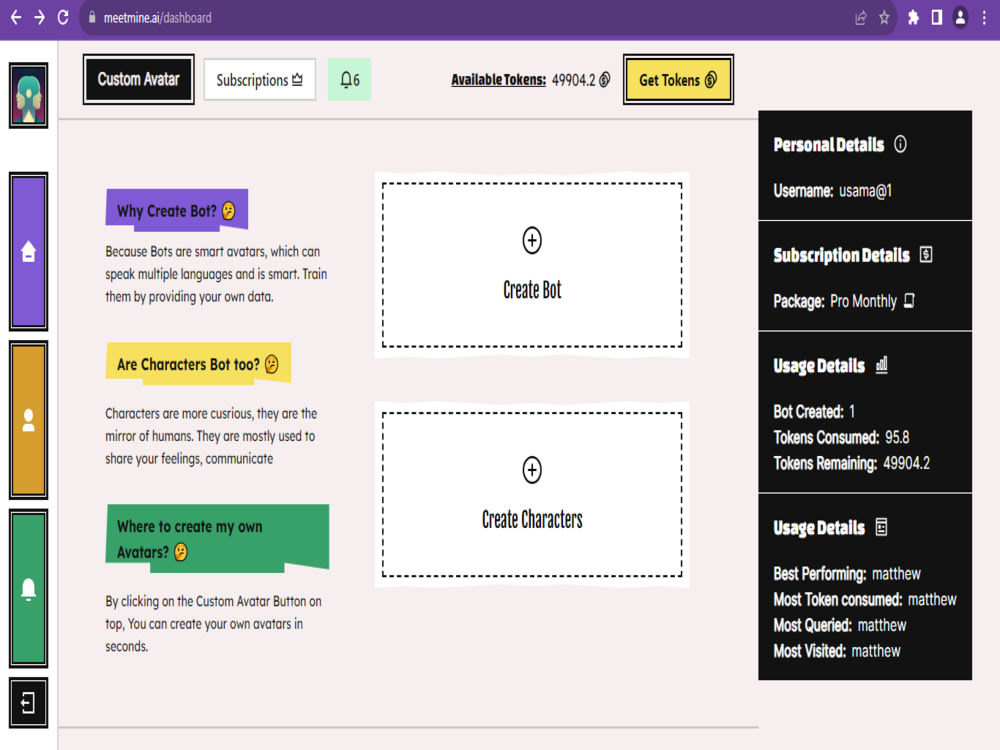This screenshot has width=1000, height=750.
Task: Click the notification bell with count 6
Action: pos(349,80)
